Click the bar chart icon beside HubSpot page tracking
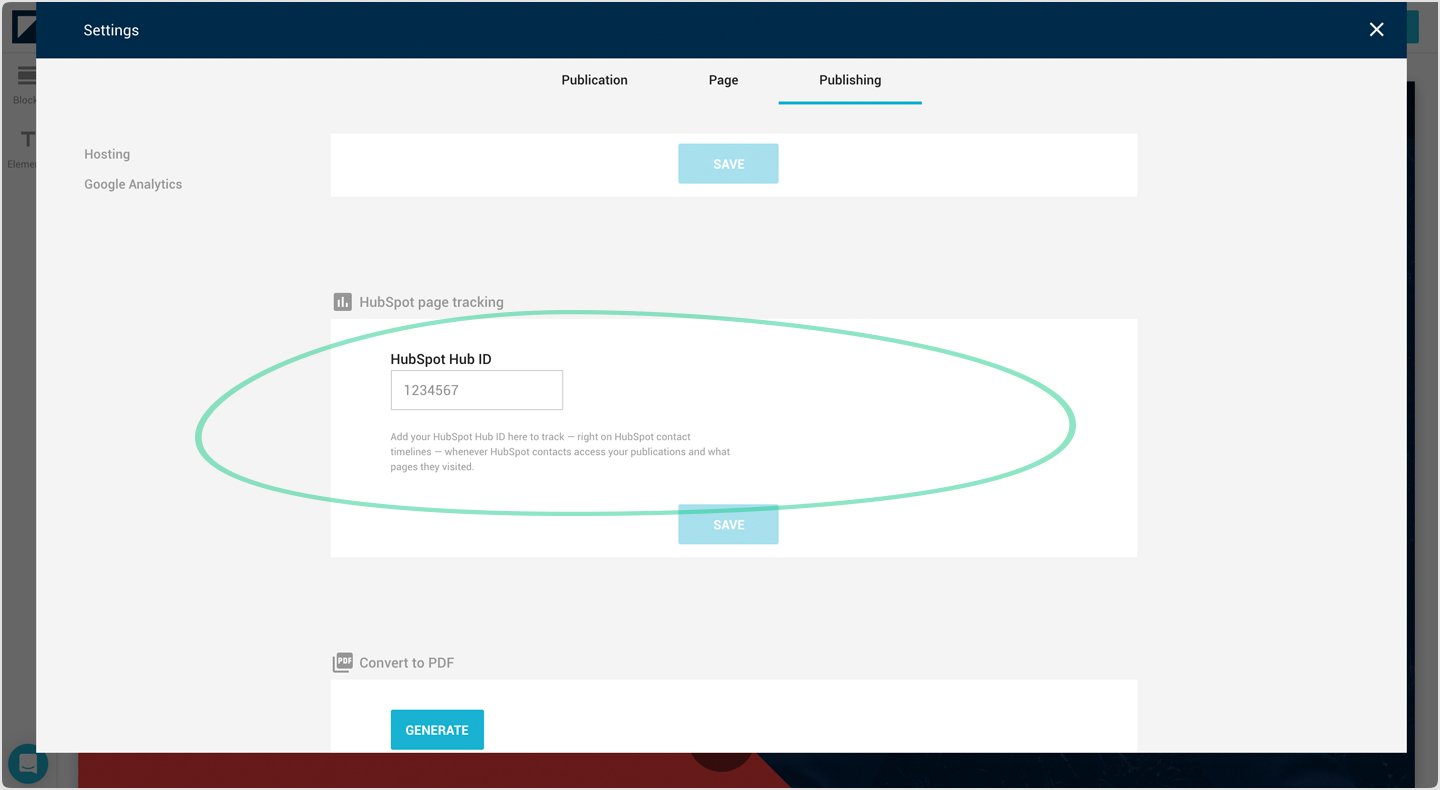This screenshot has width=1440, height=790. point(342,302)
